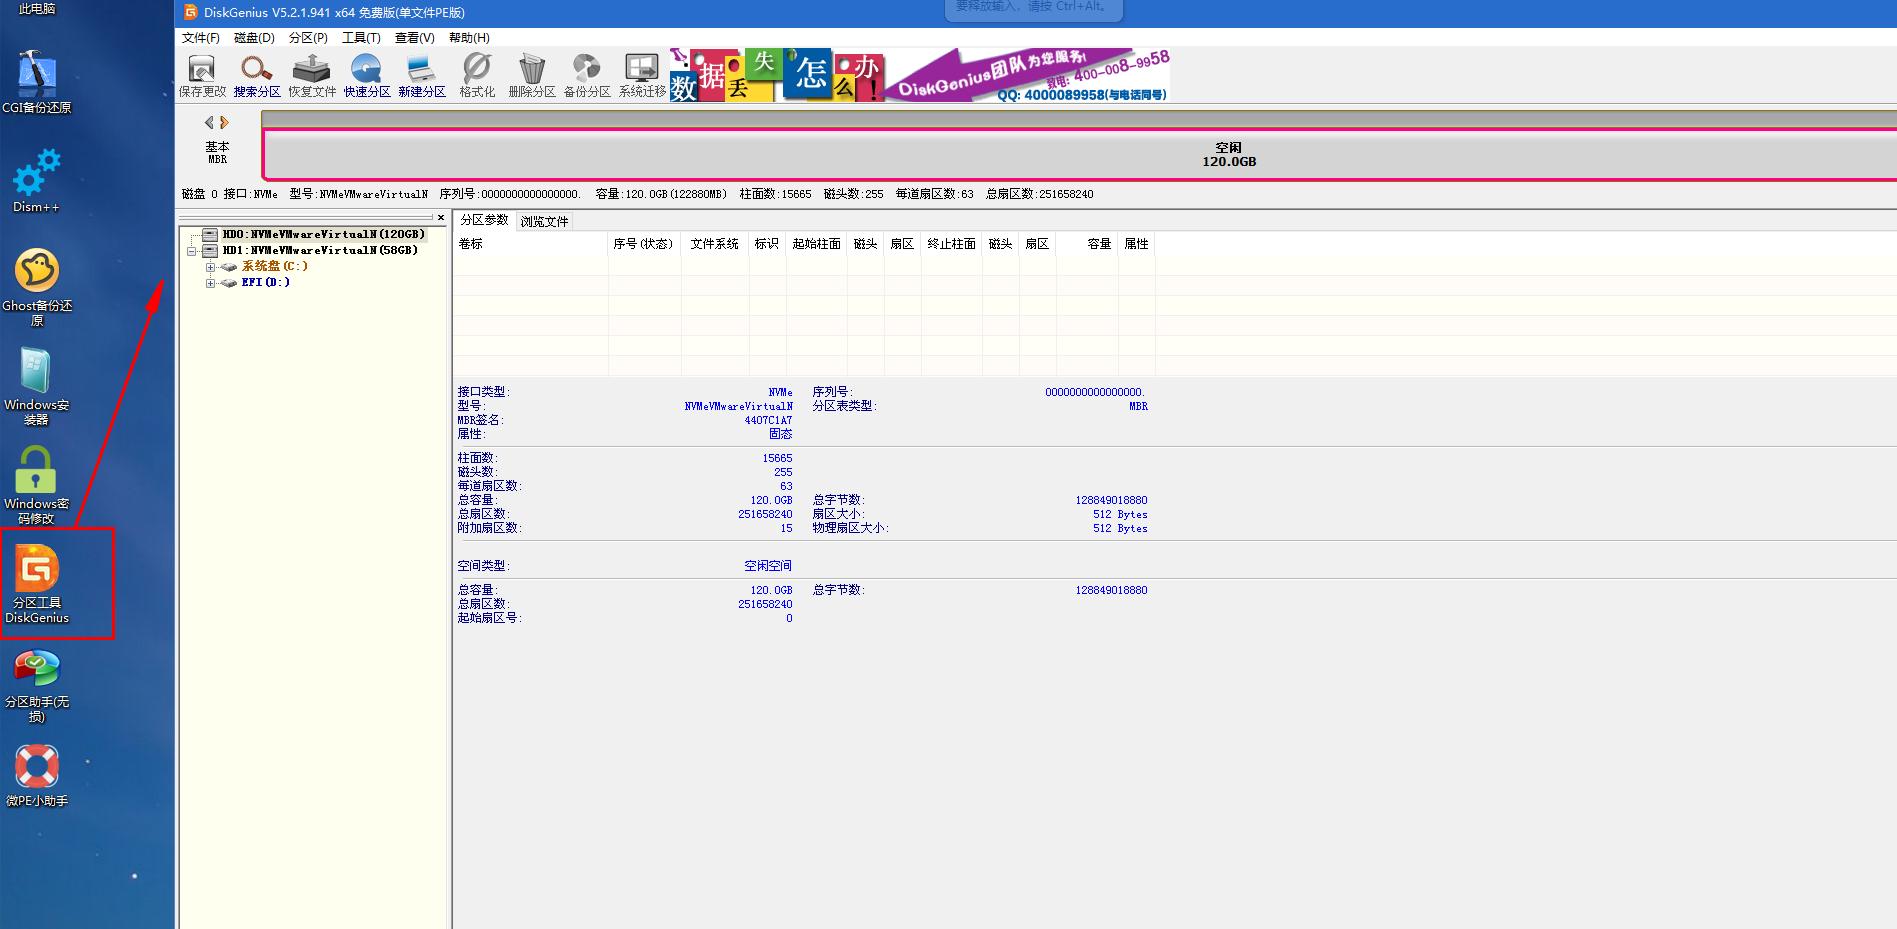Select HD1:NVMeVMwareVirtualN(58GB) in the tree
The width and height of the screenshot is (1897, 929).
(320, 250)
